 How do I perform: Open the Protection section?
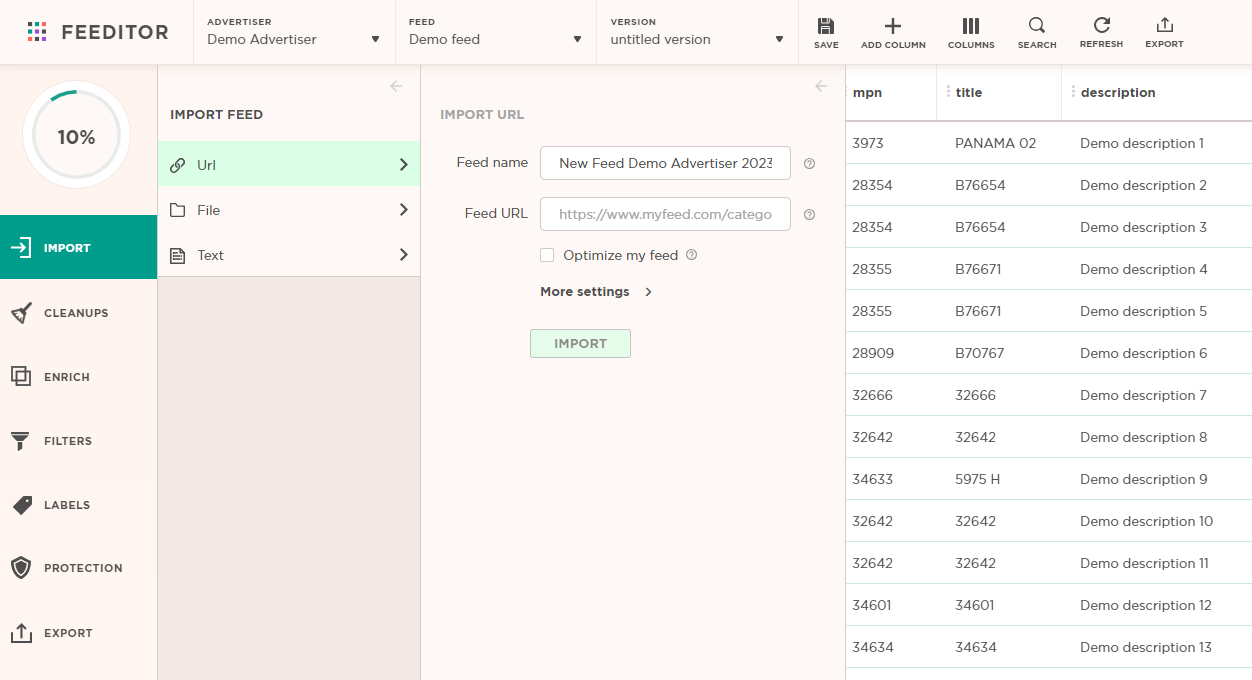[79, 568]
